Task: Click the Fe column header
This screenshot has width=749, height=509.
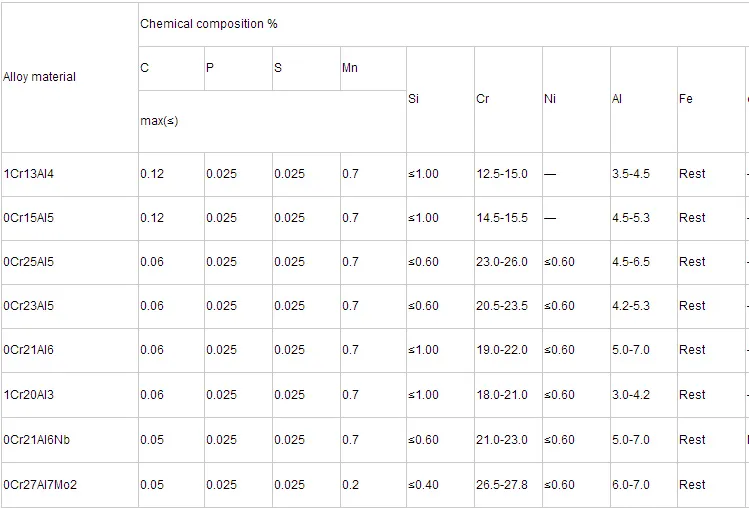Action: (686, 99)
